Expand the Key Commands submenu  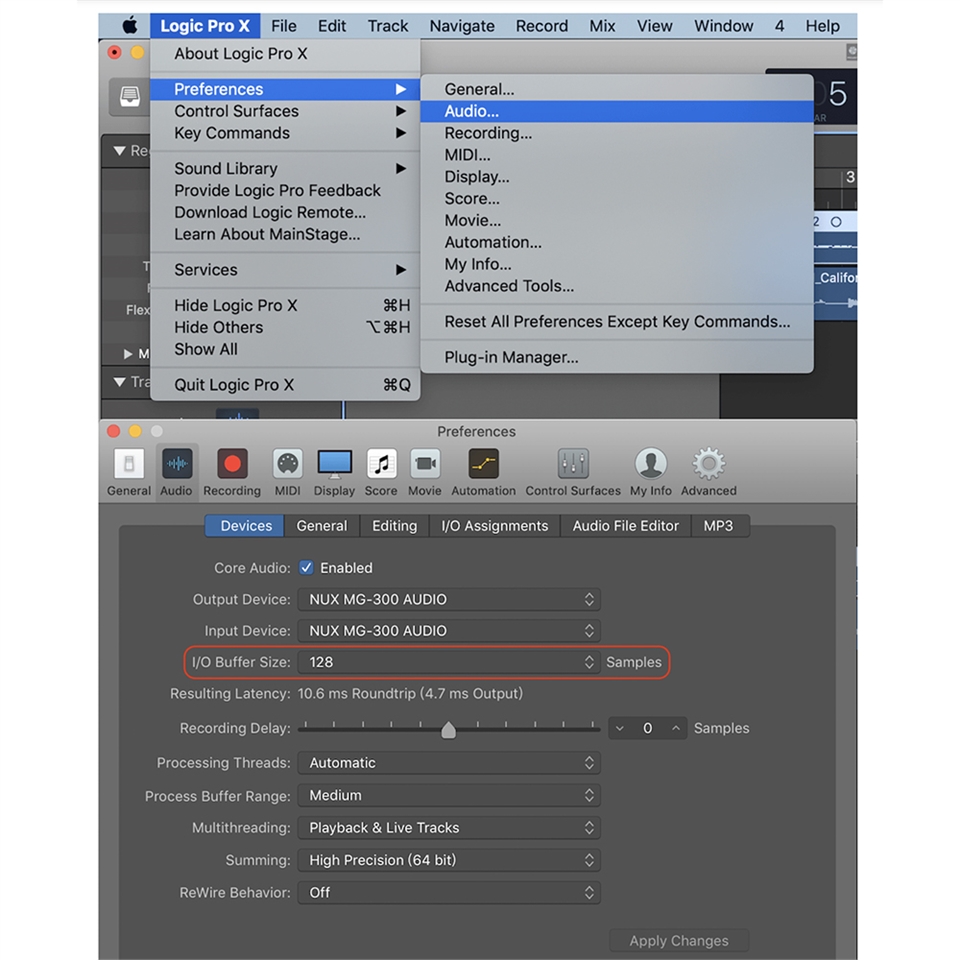pyautogui.click(x=285, y=133)
